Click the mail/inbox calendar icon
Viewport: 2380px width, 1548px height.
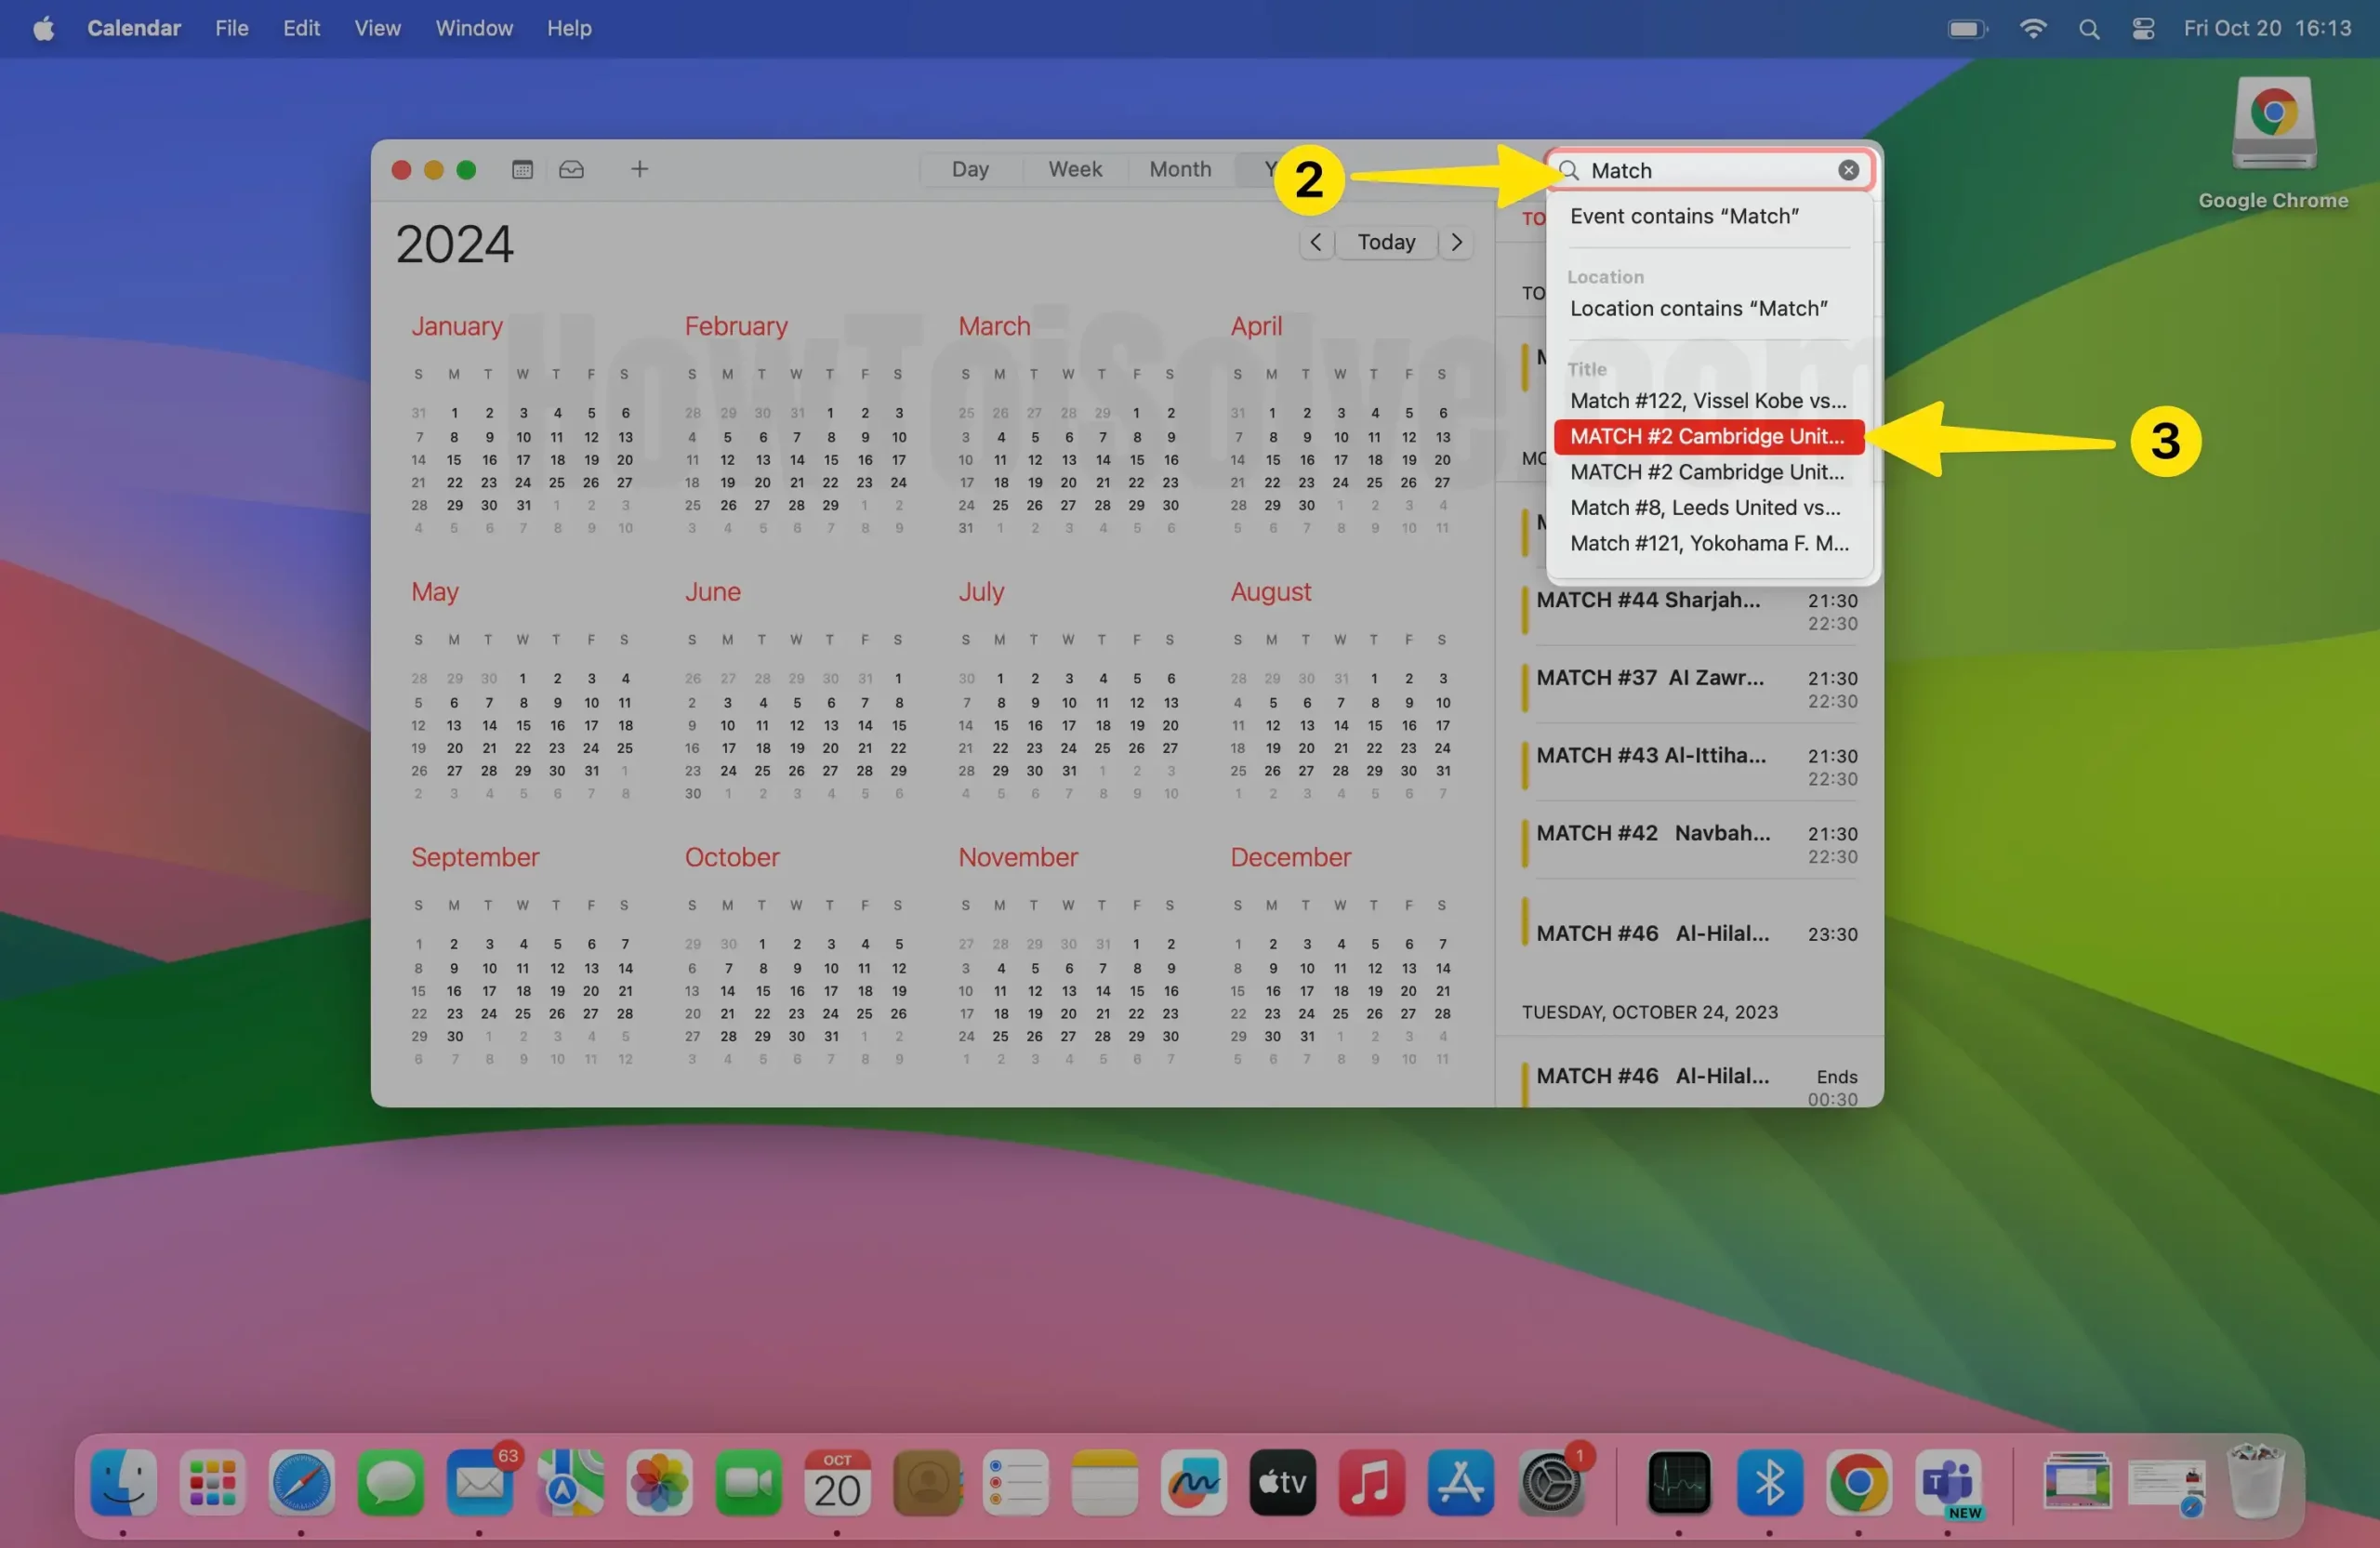click(x=569, y=168)
